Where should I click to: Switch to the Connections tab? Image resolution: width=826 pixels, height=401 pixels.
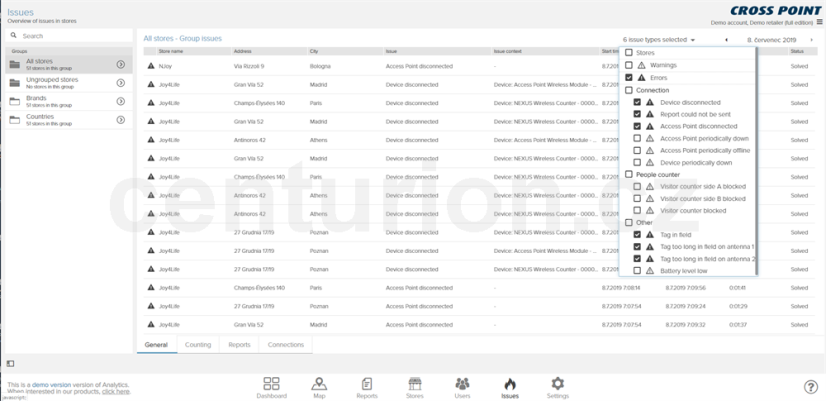(286, 345)
